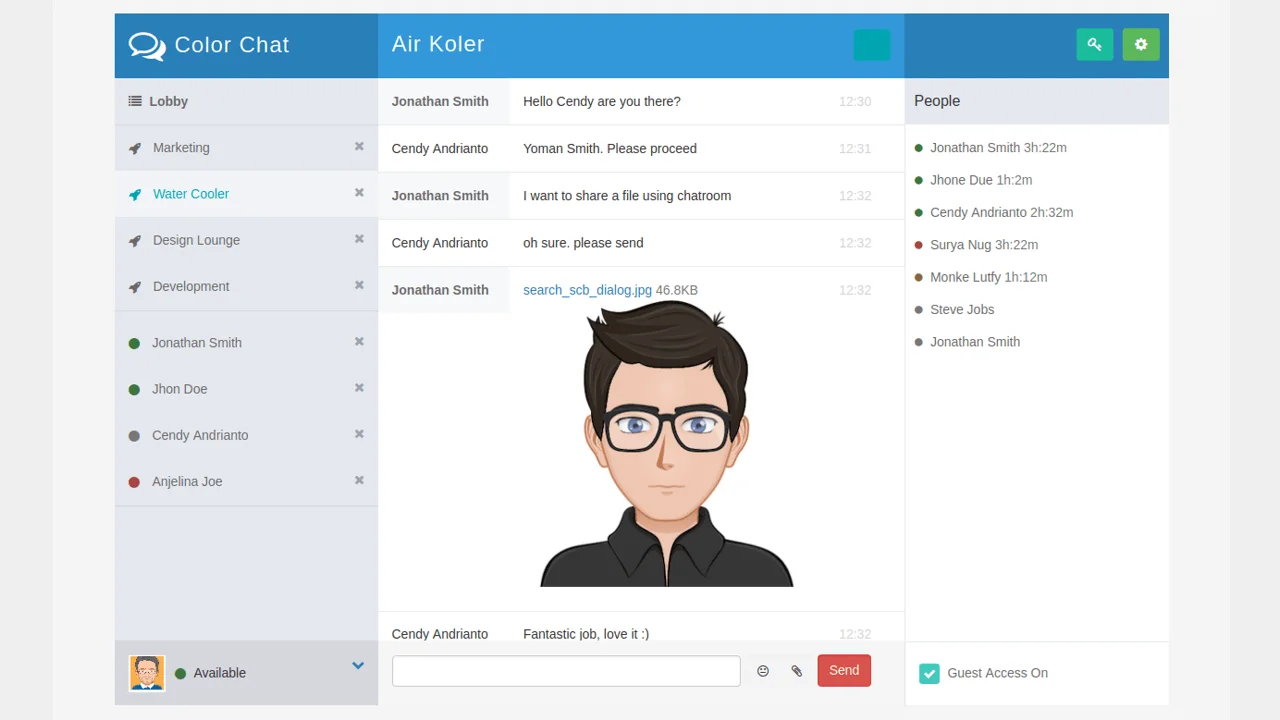Toggle the Guest Access On checkbox
1280x720 pixels.
[929, 673]
